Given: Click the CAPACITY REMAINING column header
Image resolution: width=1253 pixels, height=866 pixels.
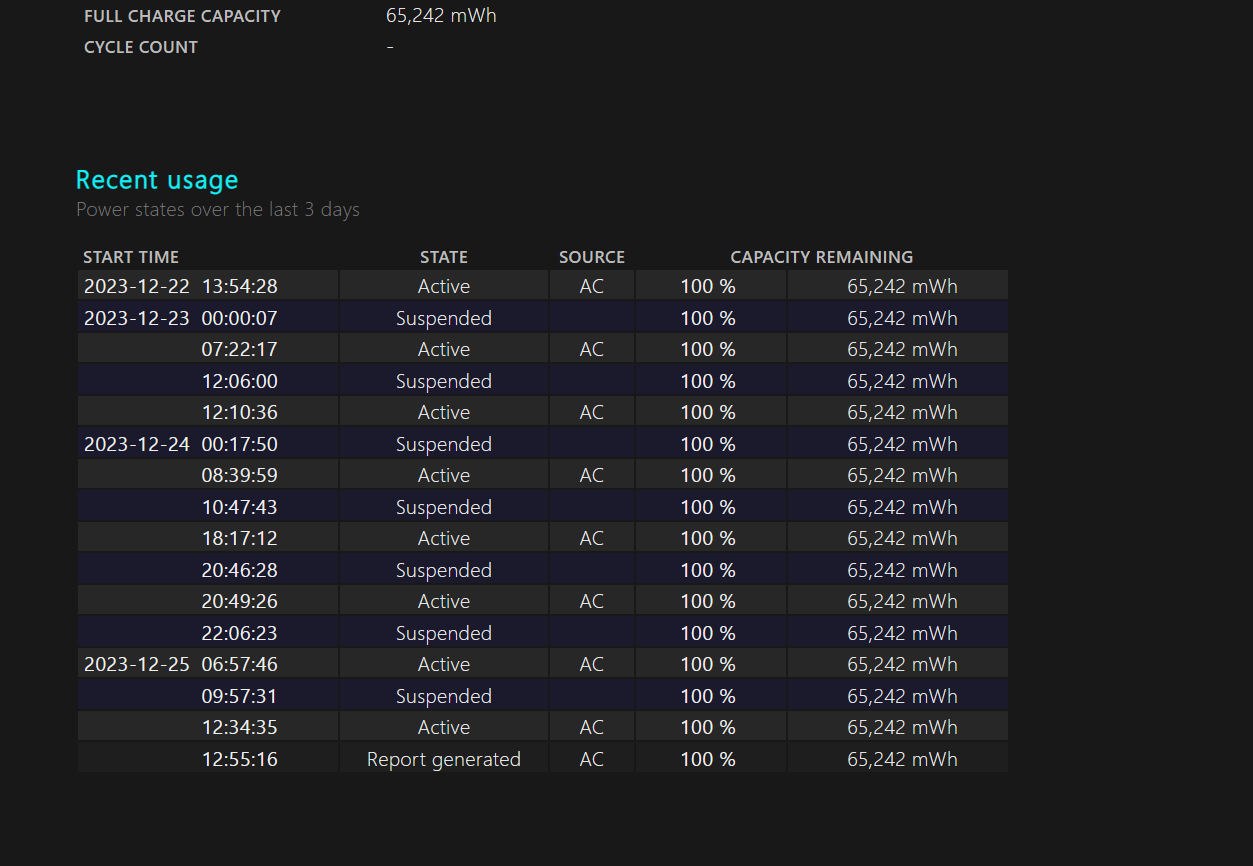Looking at the screenshot, I should (821, 257).
